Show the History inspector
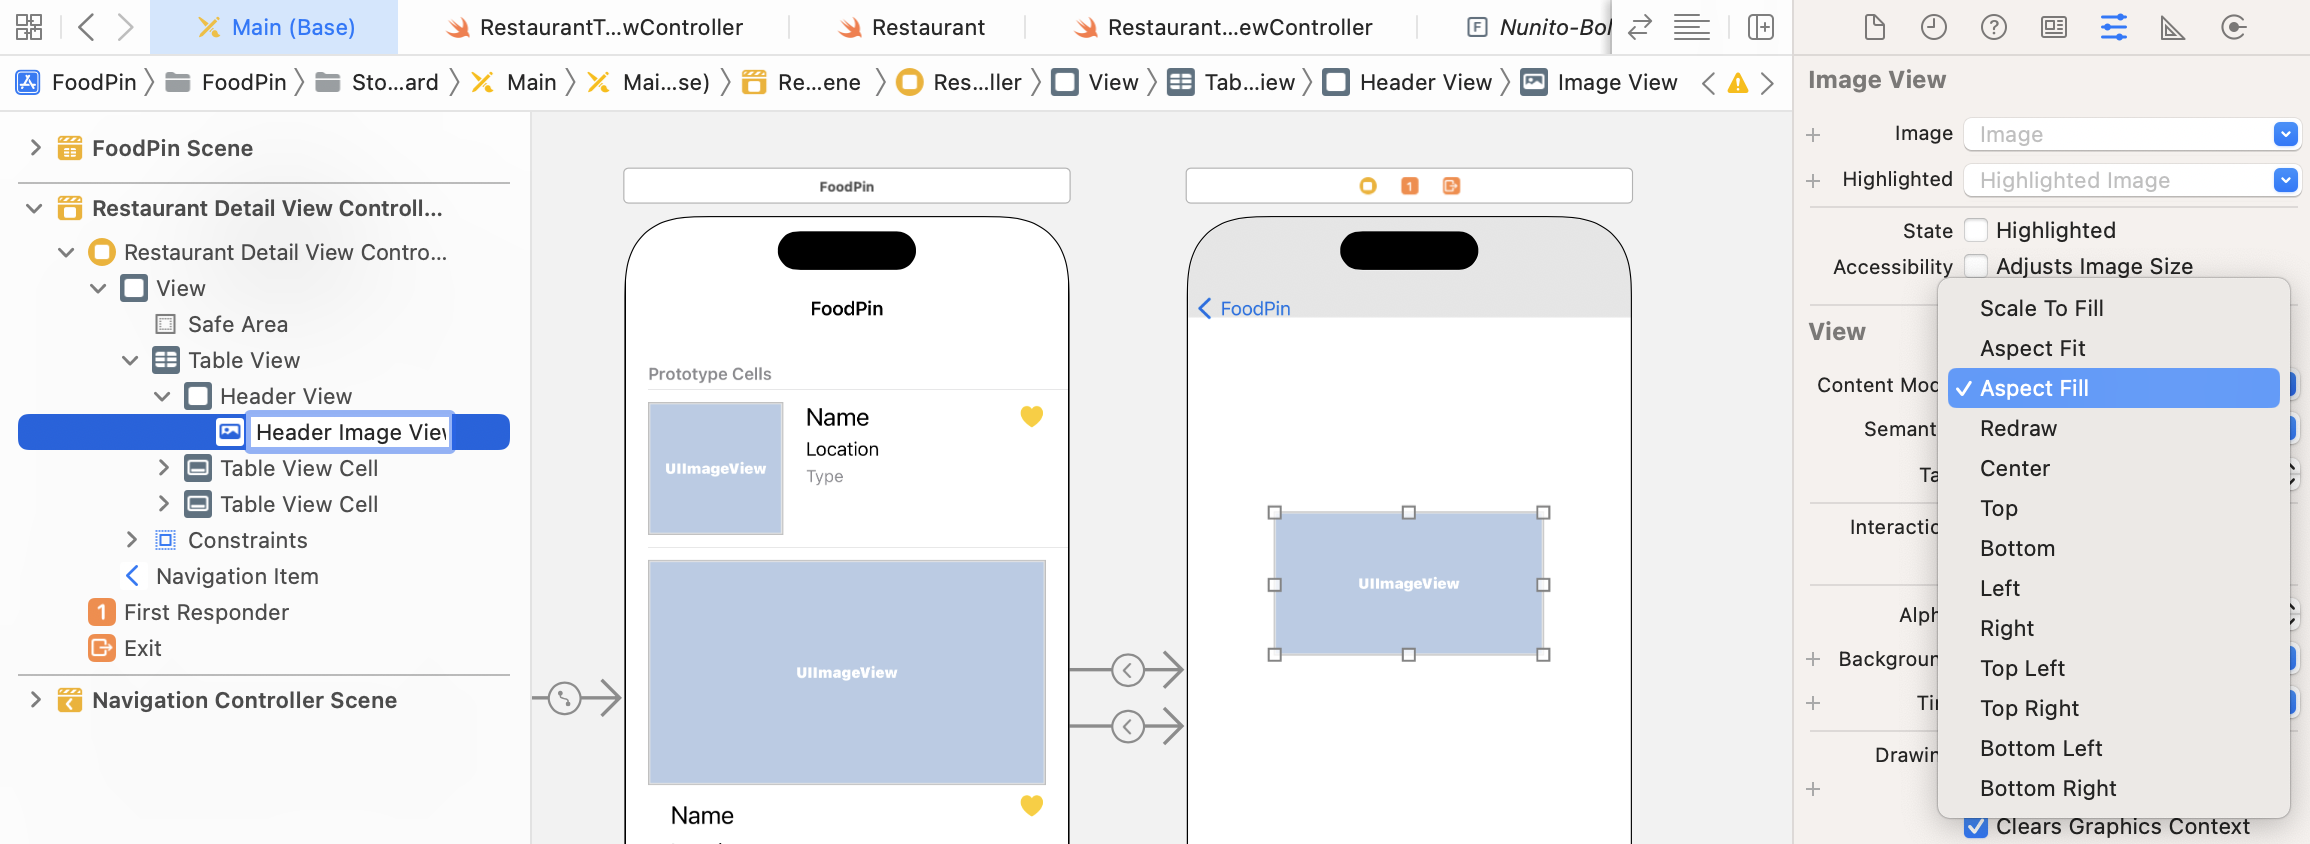This screenshot has height=844, width=2310. tap(1934, 27)
